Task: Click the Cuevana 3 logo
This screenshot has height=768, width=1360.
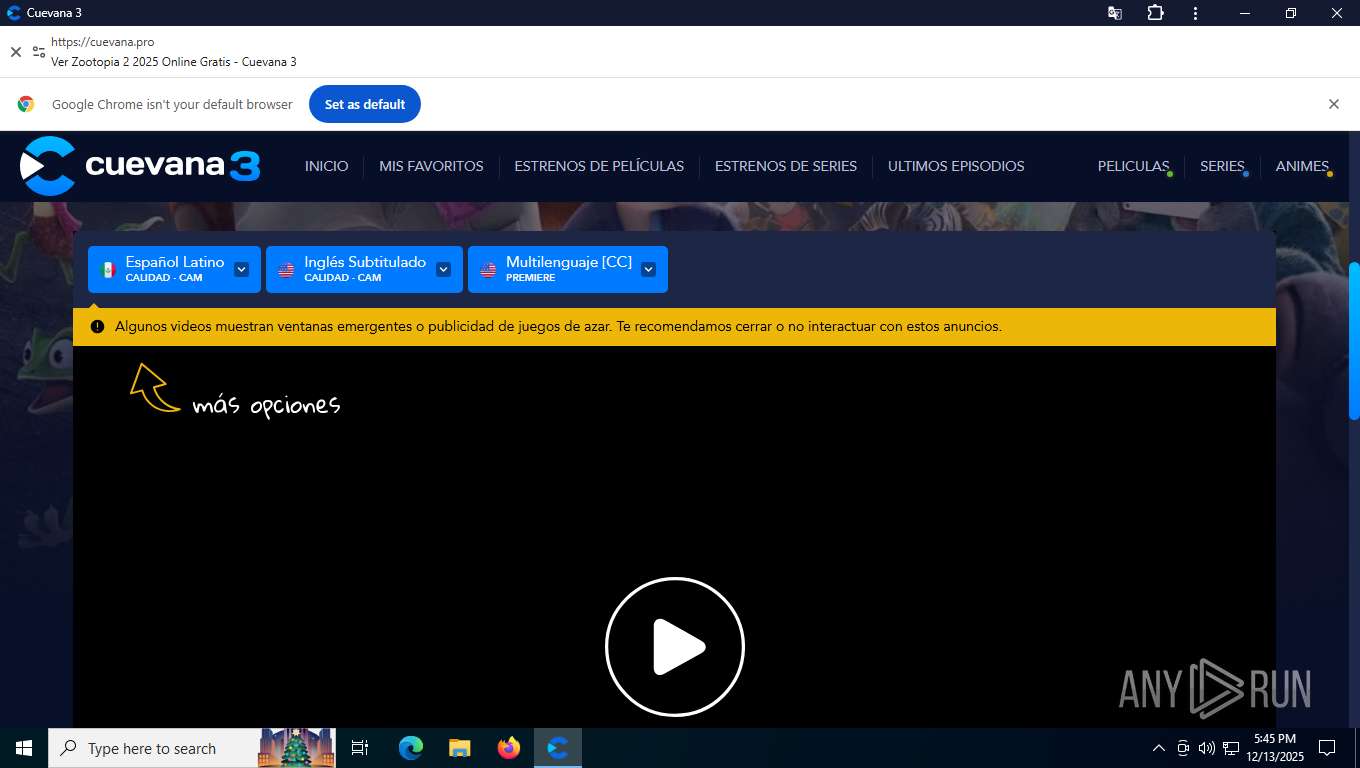Action: point(140,166)
